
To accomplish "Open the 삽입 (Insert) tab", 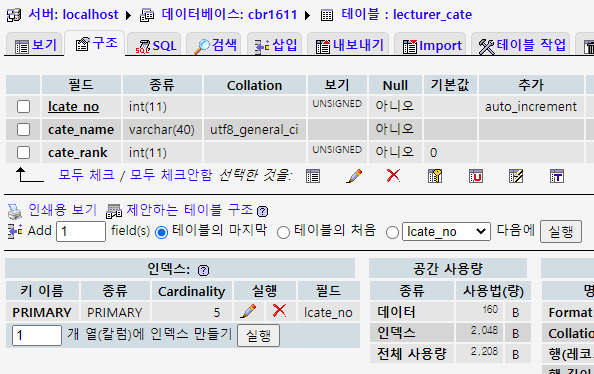I will point(276,45).
